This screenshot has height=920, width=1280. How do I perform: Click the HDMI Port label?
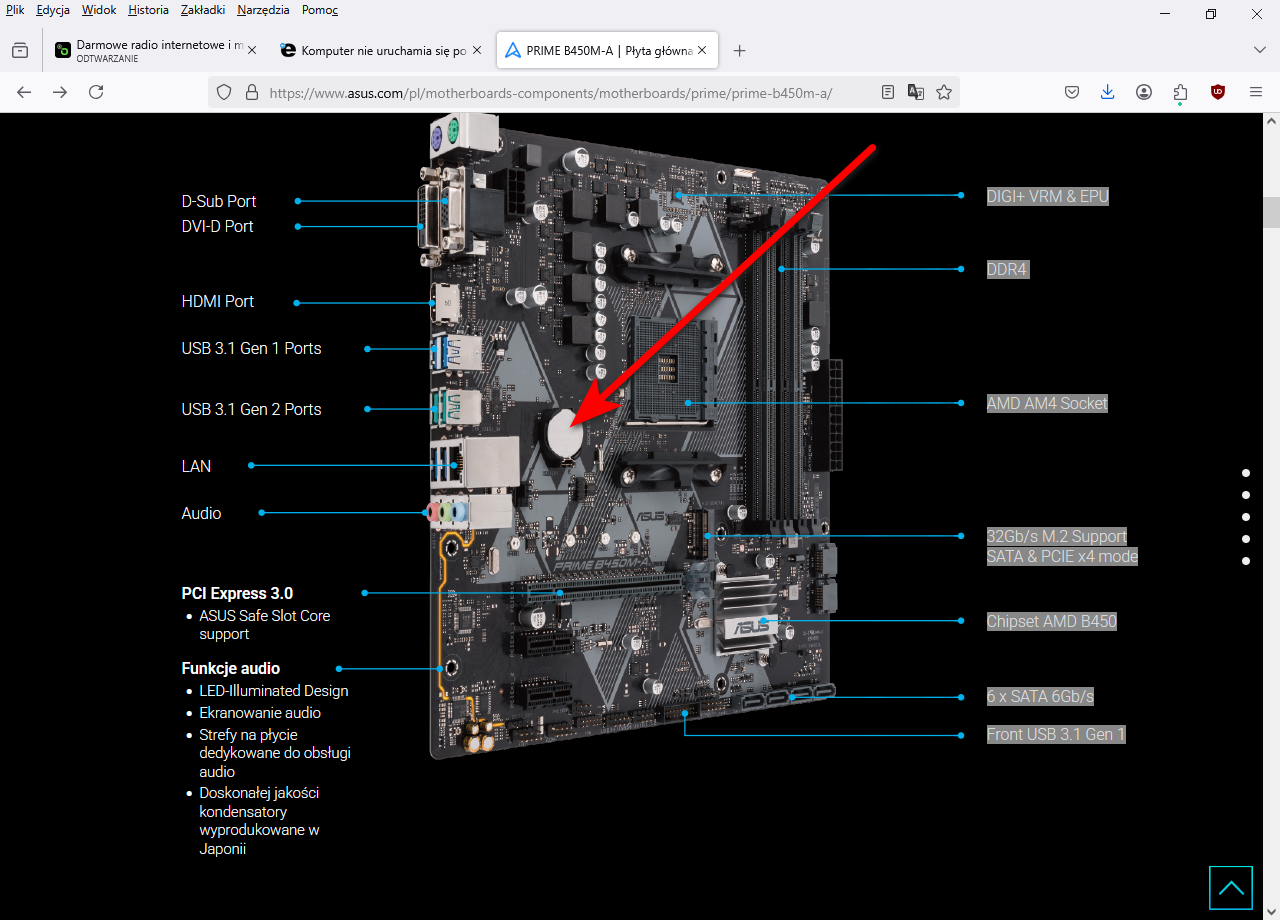click(x=218, y=301)
